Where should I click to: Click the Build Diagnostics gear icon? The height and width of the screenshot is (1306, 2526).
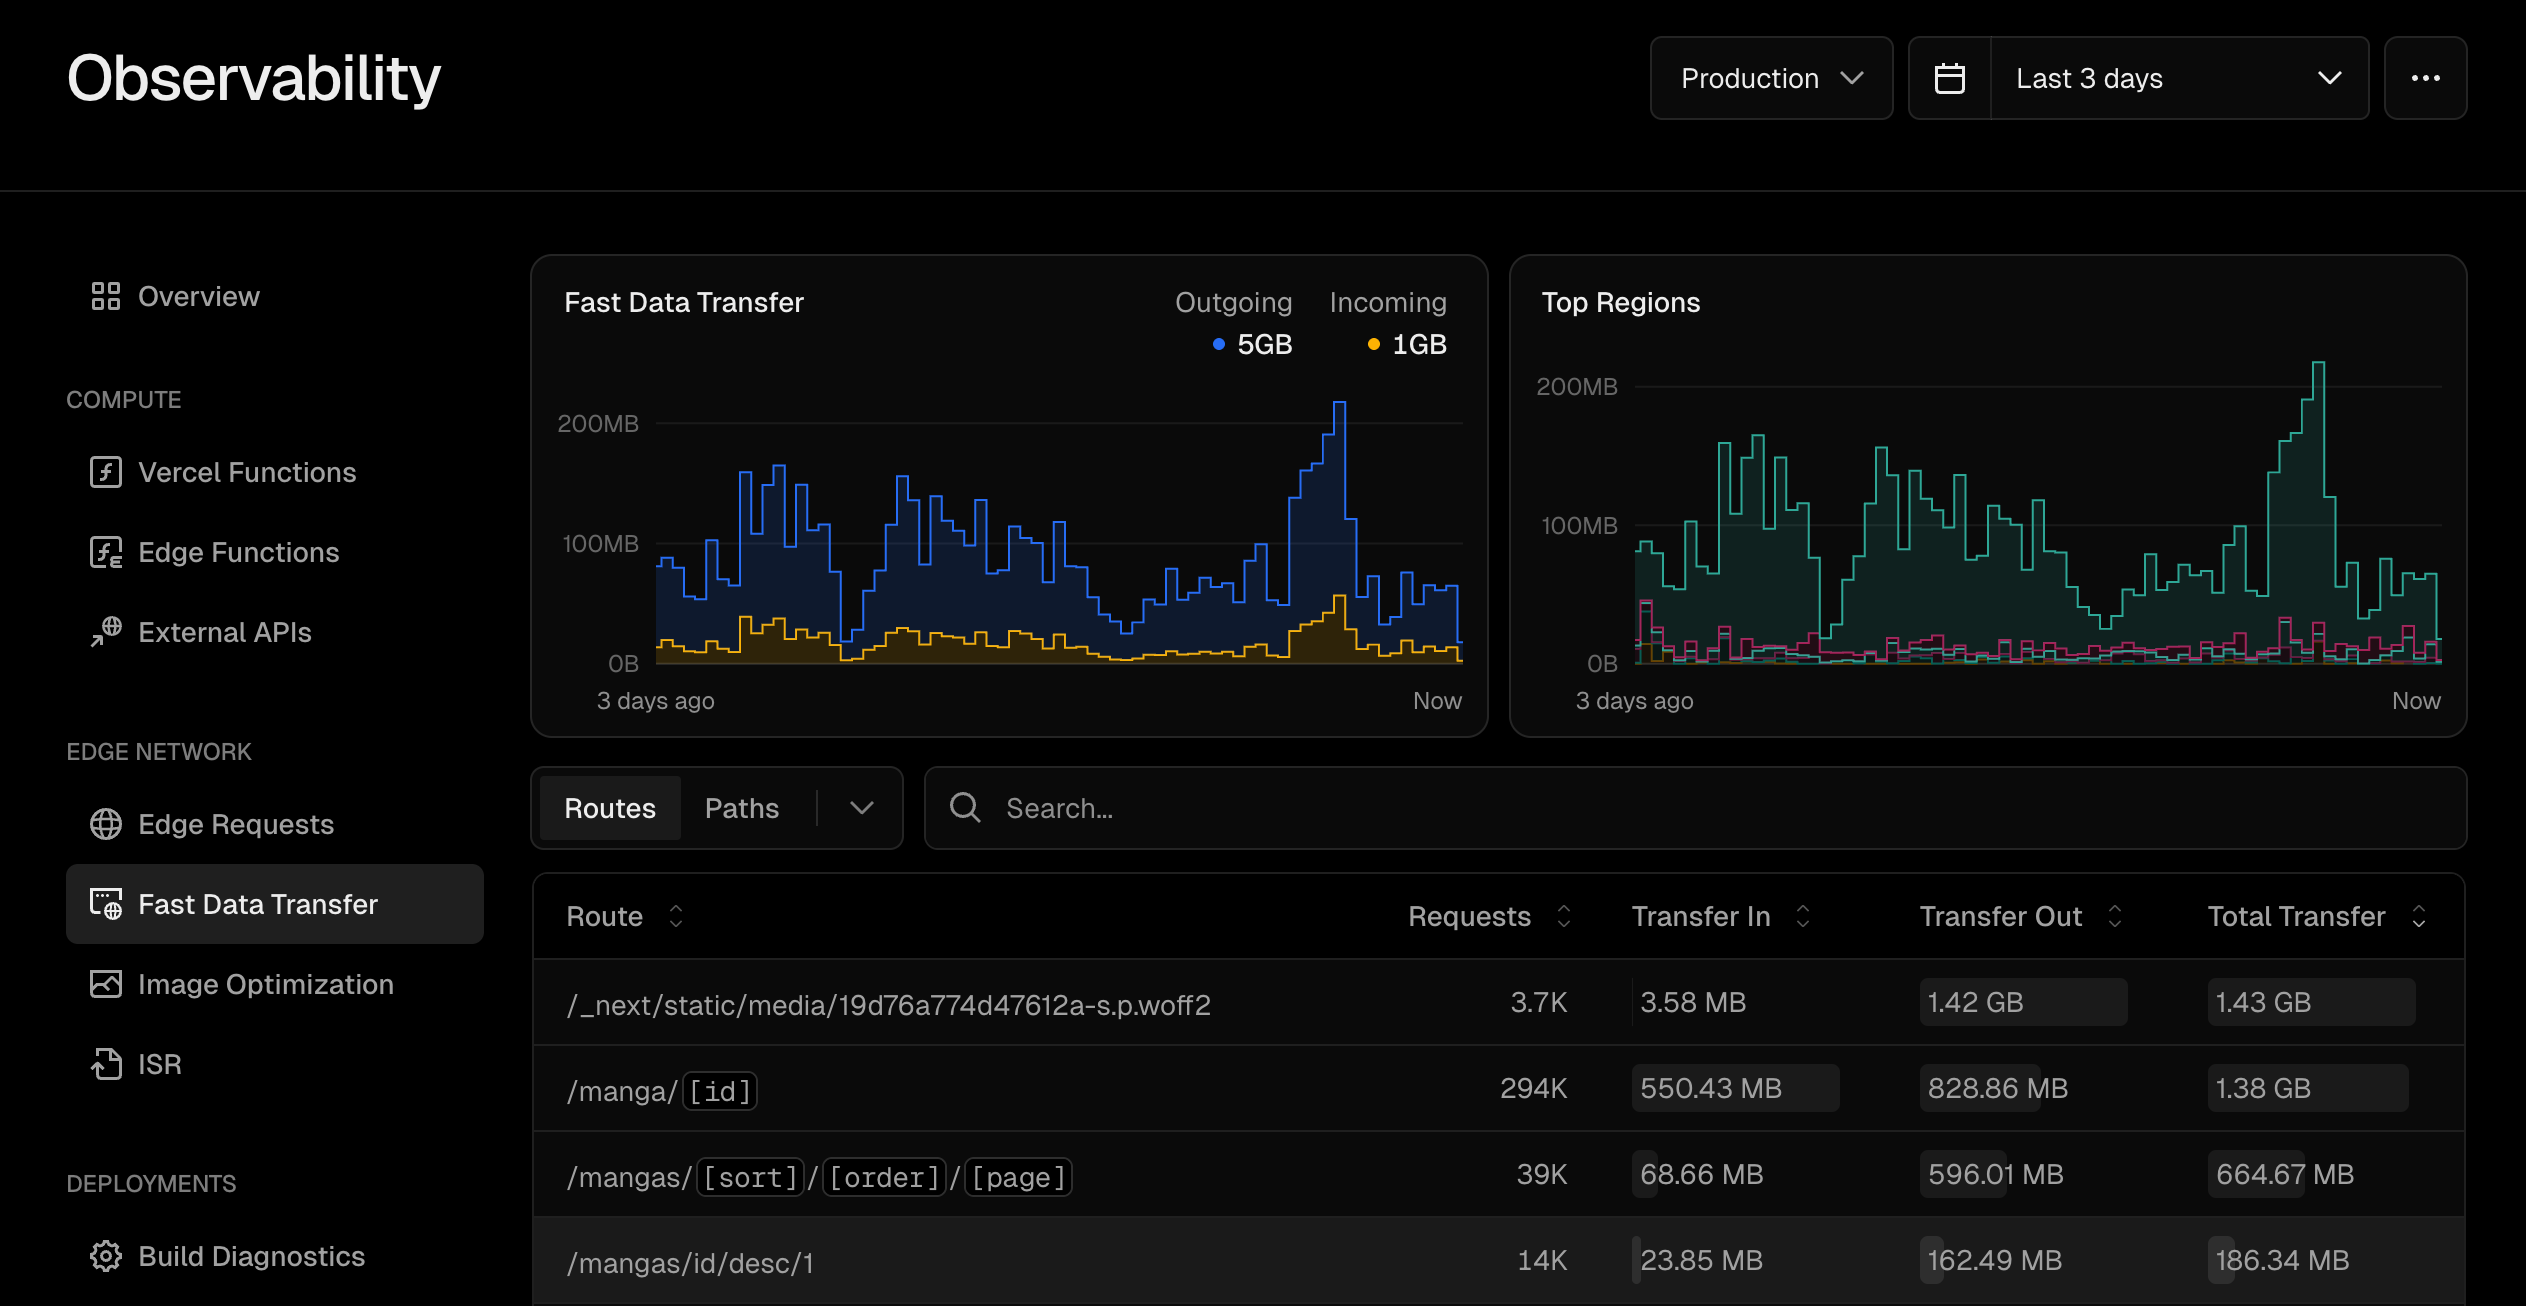click(x=105, y=1256)
